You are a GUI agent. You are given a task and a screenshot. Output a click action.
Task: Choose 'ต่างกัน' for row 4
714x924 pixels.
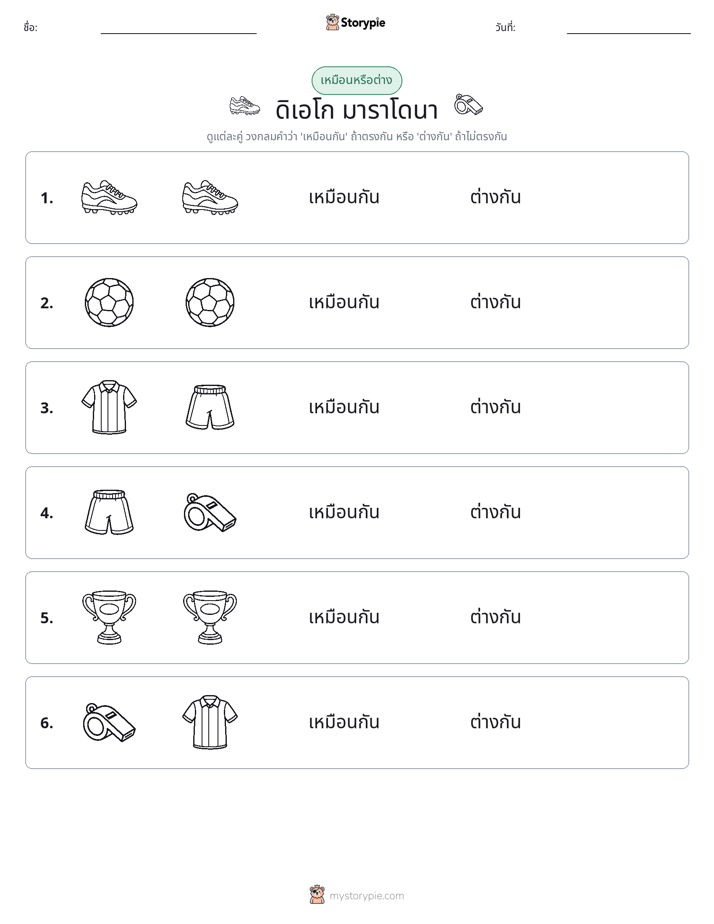(495, 512)
